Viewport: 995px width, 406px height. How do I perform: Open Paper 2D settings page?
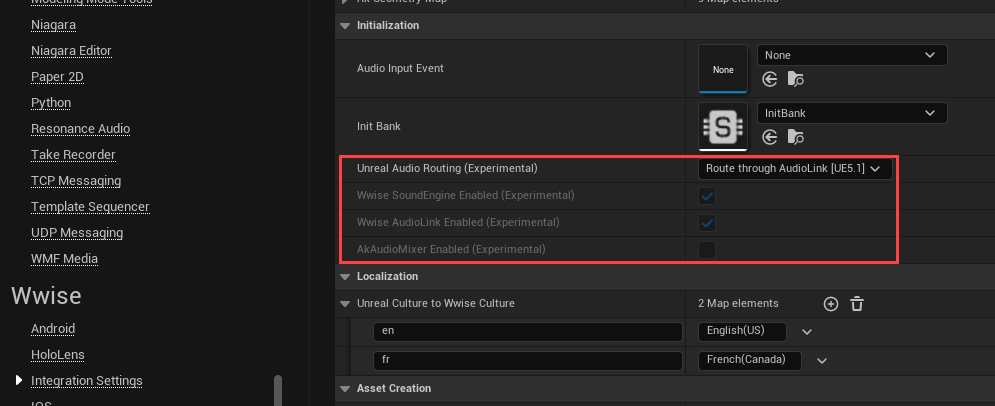57,77
